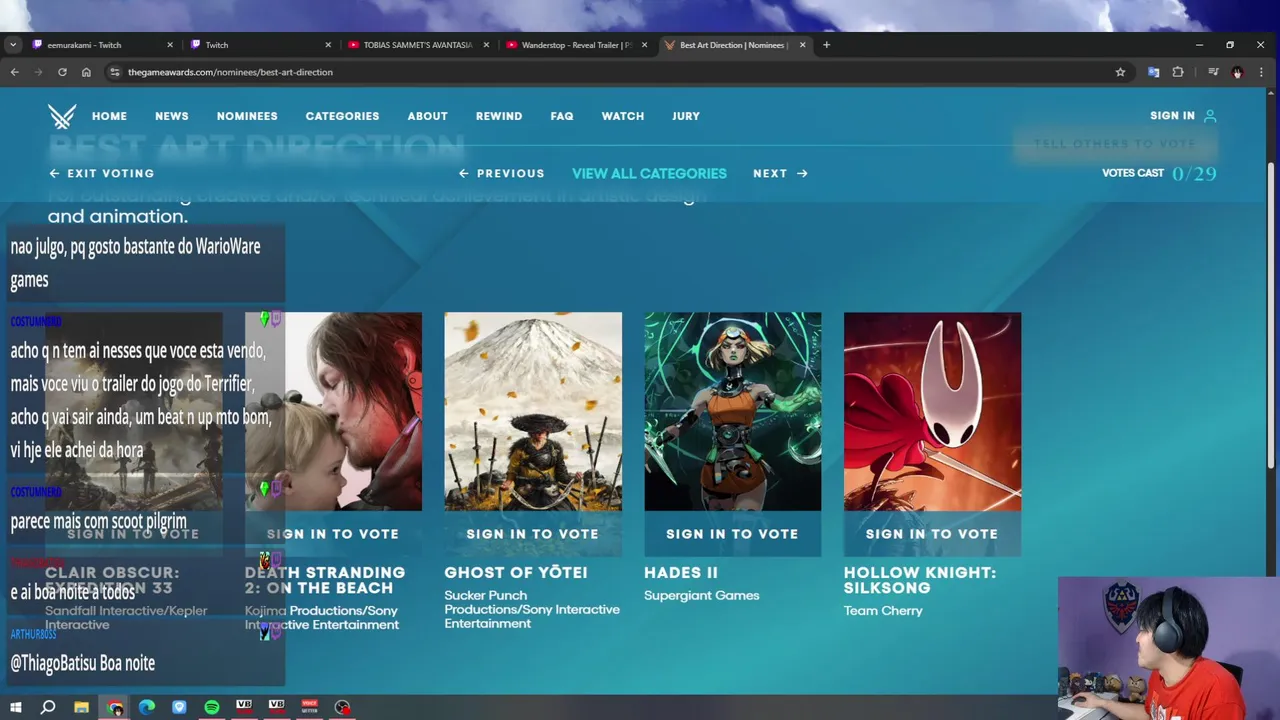
Task: Open JURY in site navigation
Action: tap(686, 116)
